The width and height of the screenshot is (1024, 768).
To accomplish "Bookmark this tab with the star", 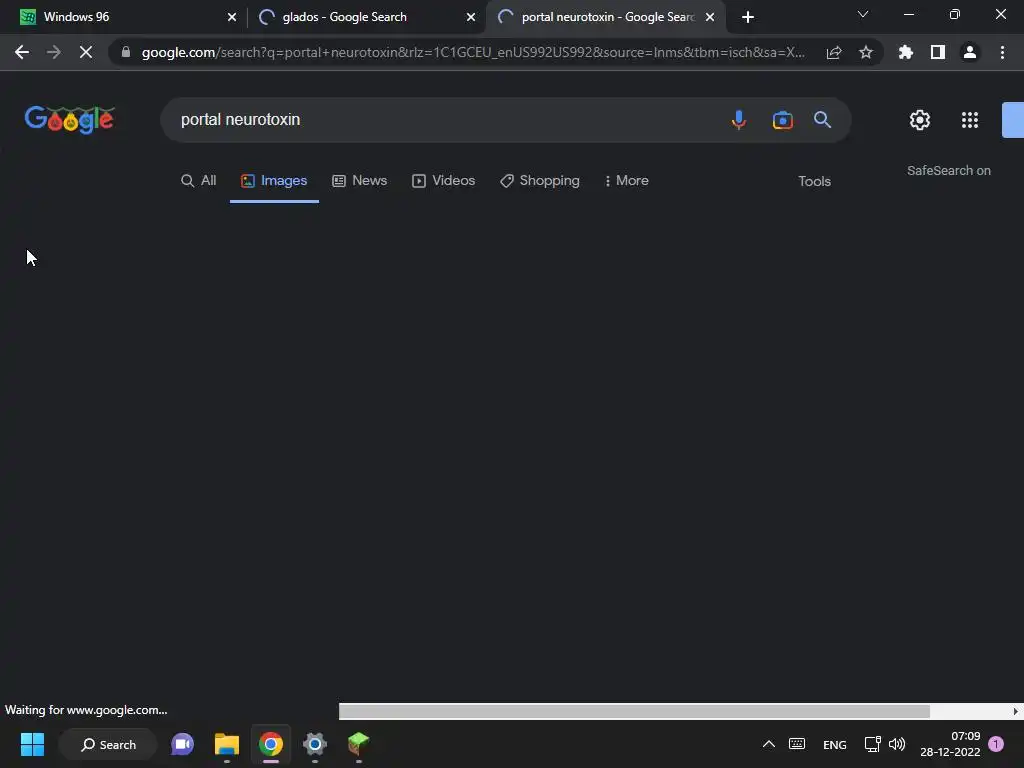I will point(866,52).
